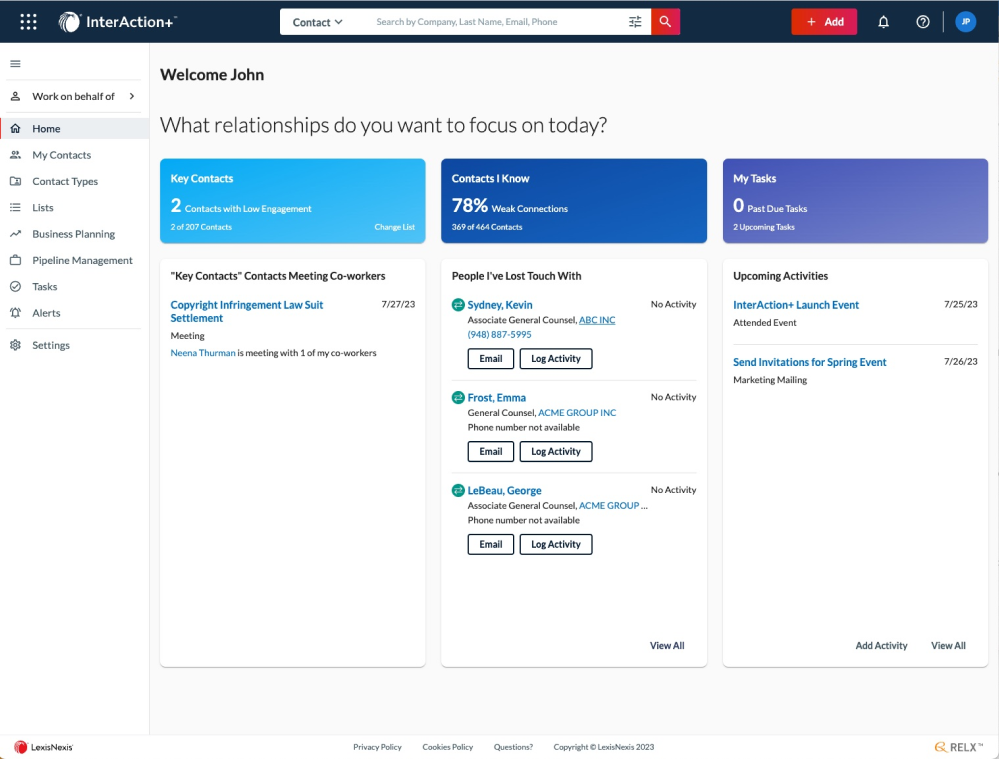Screen dimensions: 1000x759
Task: Click the Pipeline Management briefcase icon
Action: 15,260
